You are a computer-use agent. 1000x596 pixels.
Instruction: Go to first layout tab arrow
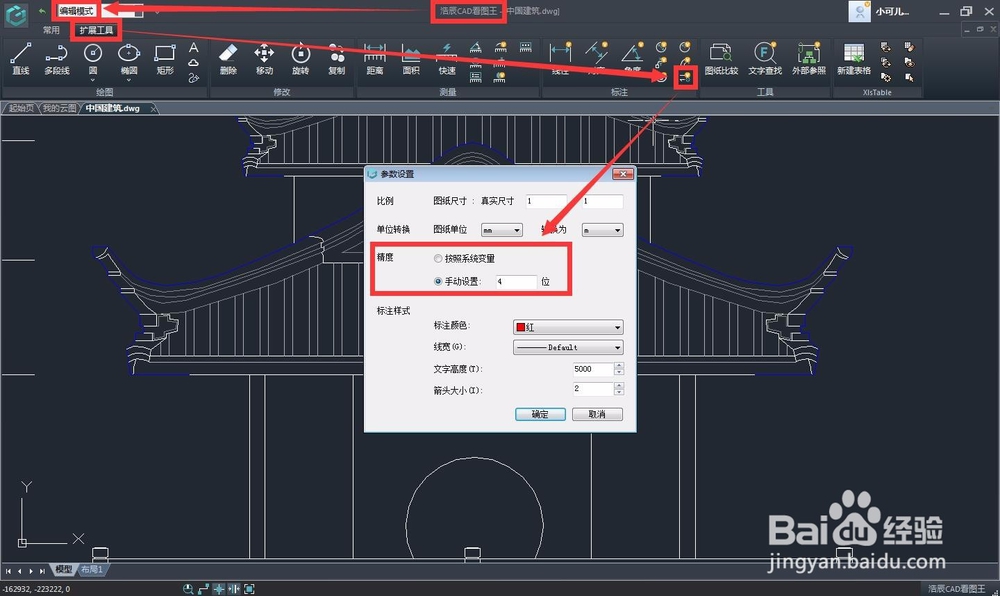click(9, 571)
